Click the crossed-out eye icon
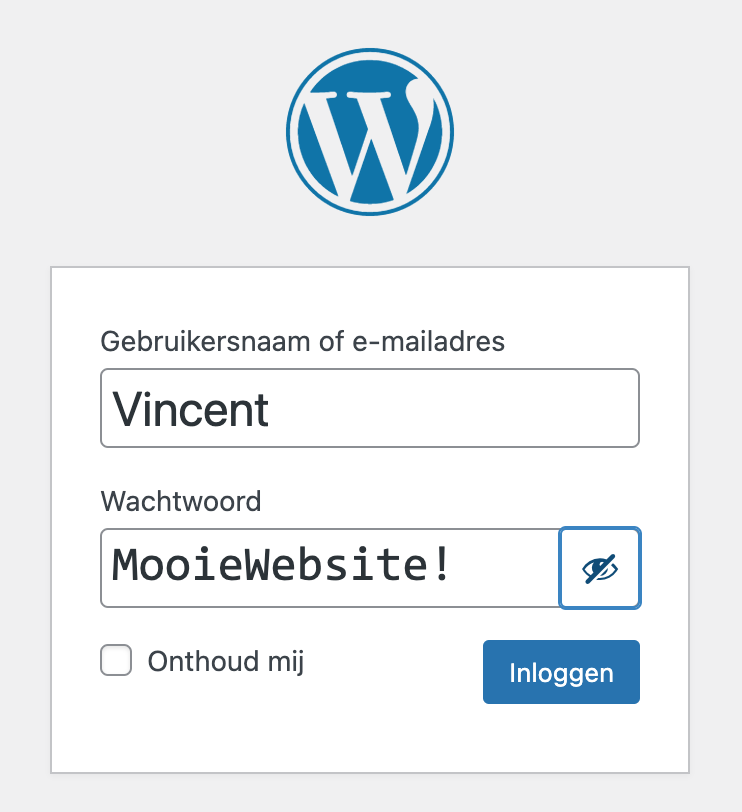This screenshot has width=742, height=812. 600,568
